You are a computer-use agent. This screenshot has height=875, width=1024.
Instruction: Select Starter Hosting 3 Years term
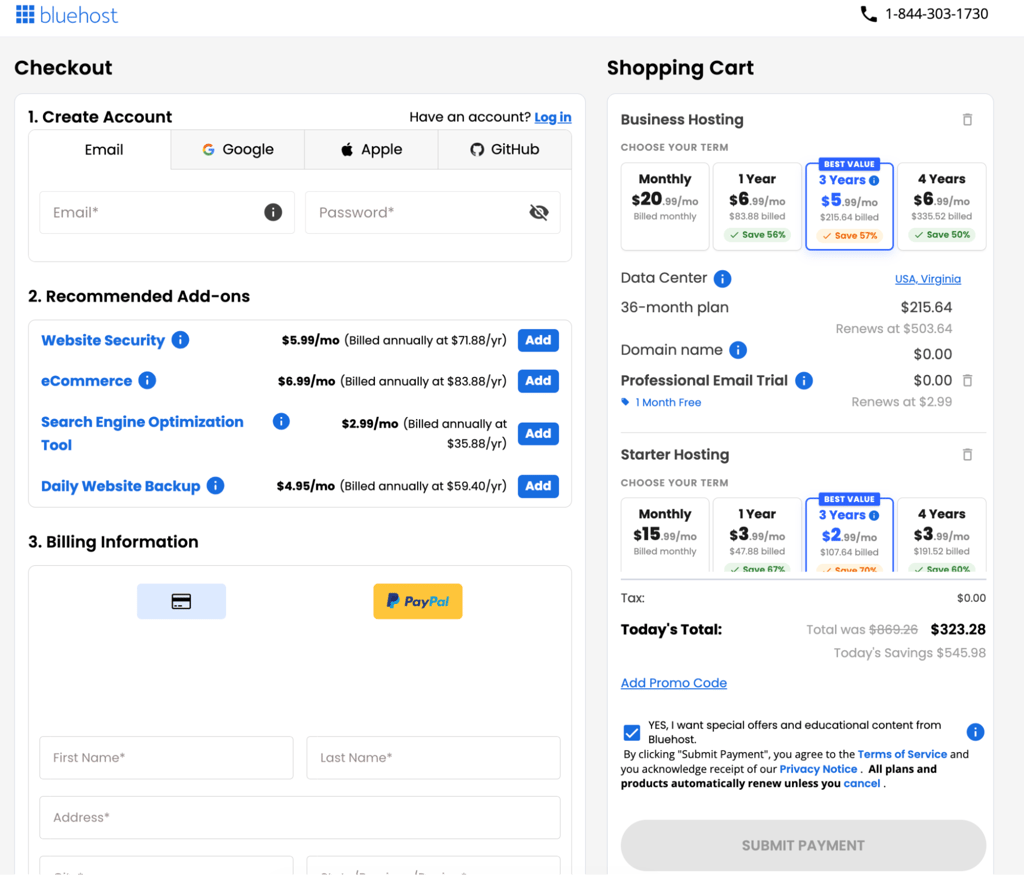tap(849, 535)
